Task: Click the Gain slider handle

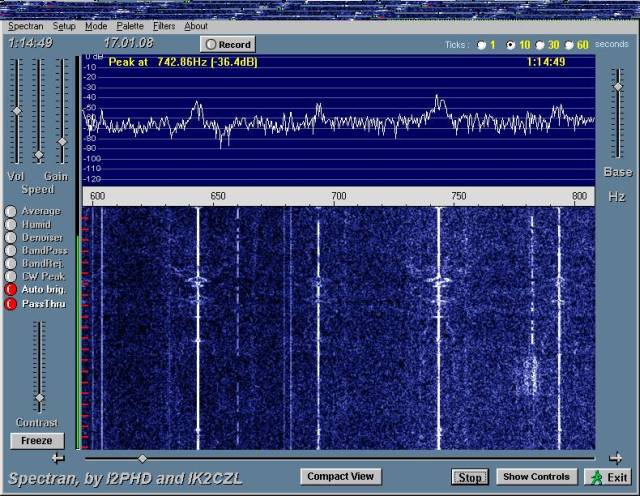Action: (x=62, y=142)
